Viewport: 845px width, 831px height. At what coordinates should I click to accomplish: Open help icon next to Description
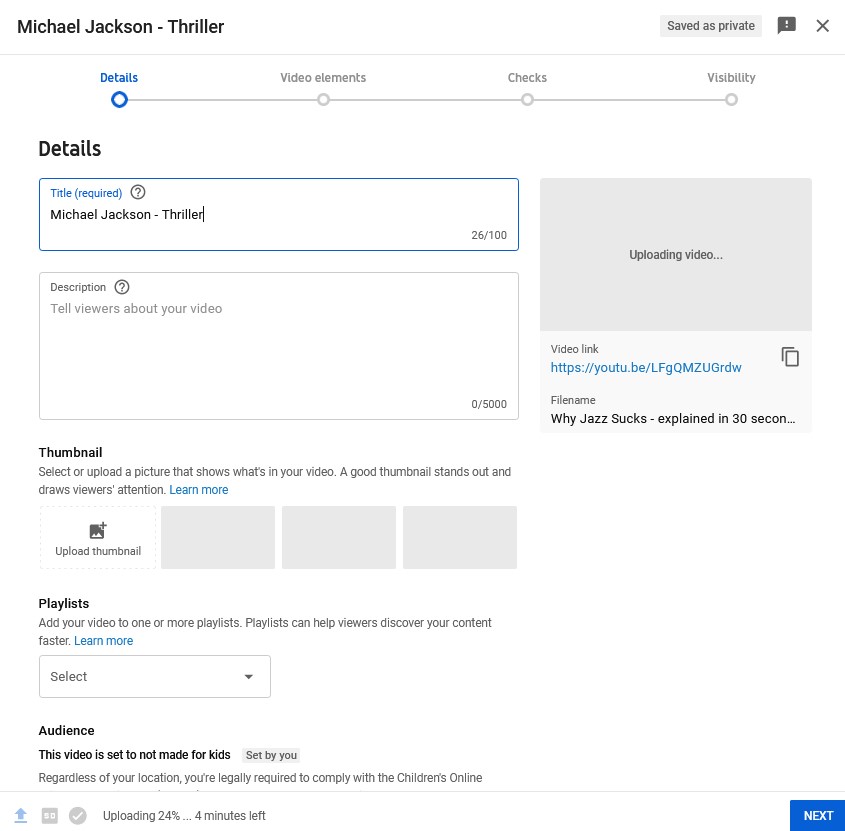[122, 287]
